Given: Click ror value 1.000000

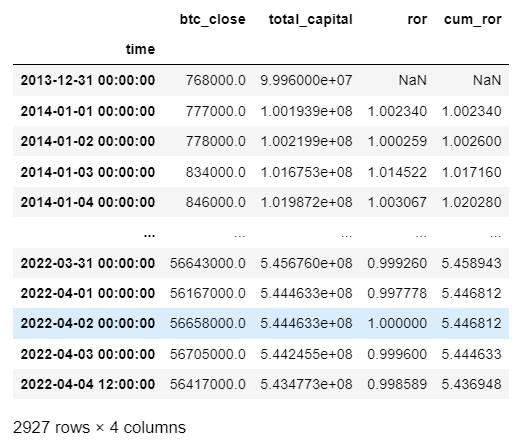Looking at the screenshot, I should (x=397, y=323).
